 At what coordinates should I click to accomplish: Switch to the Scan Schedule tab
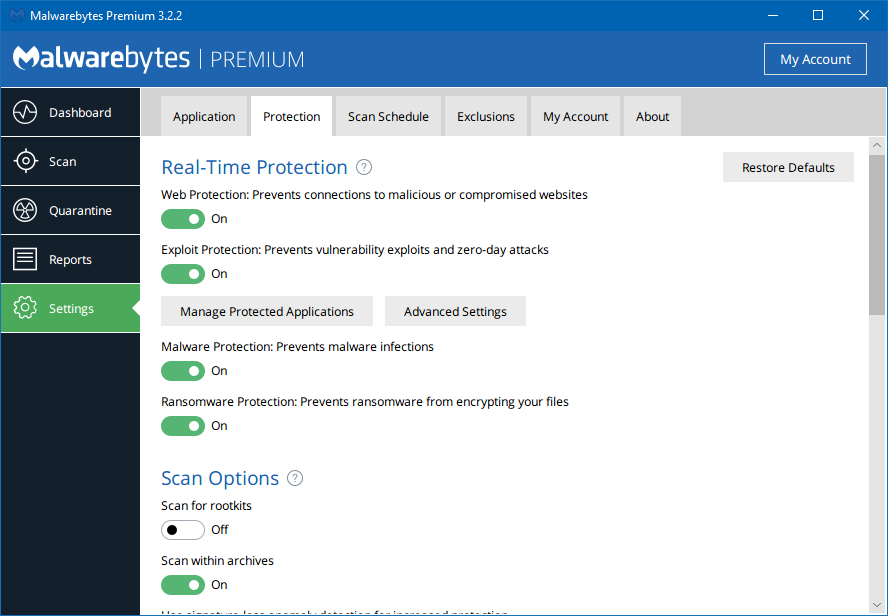387,116
